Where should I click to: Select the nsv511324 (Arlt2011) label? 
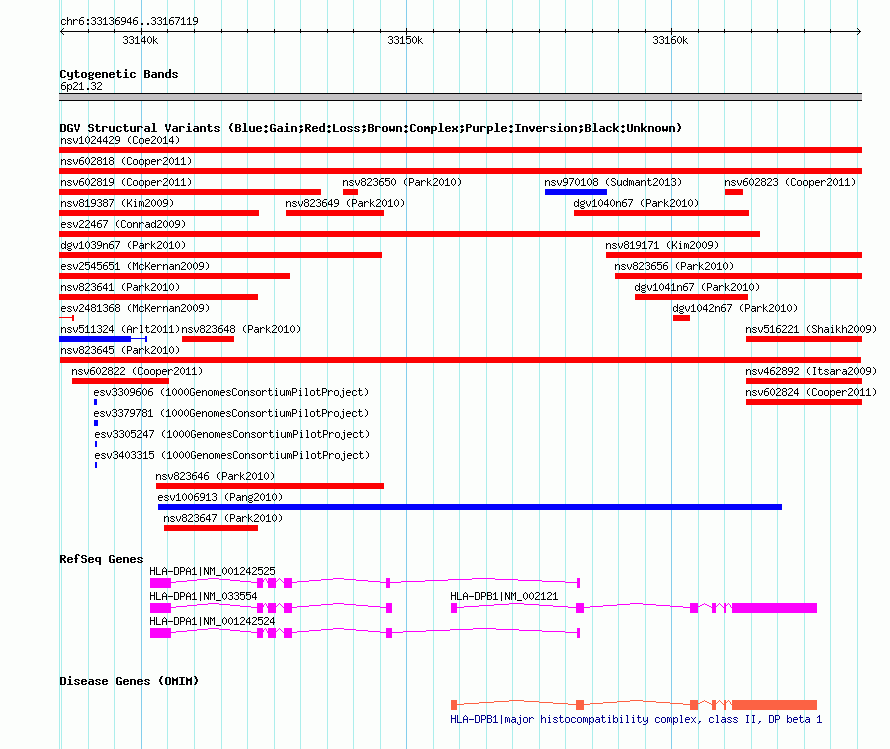120,329
